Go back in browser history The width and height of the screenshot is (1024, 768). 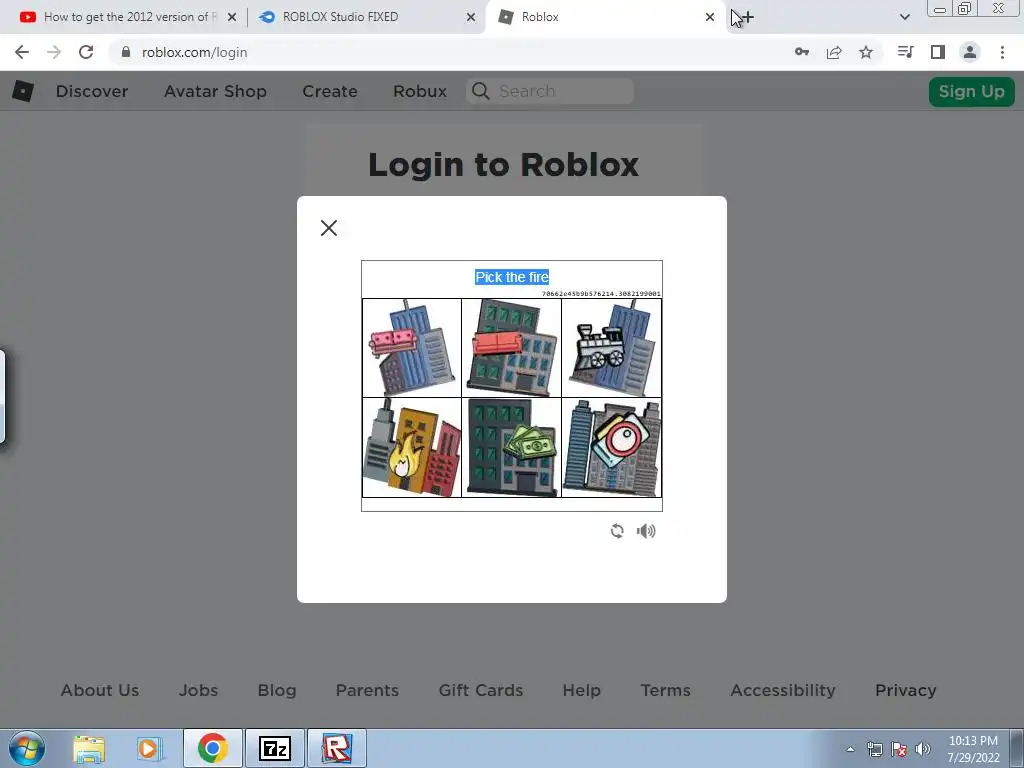[22, 52]
